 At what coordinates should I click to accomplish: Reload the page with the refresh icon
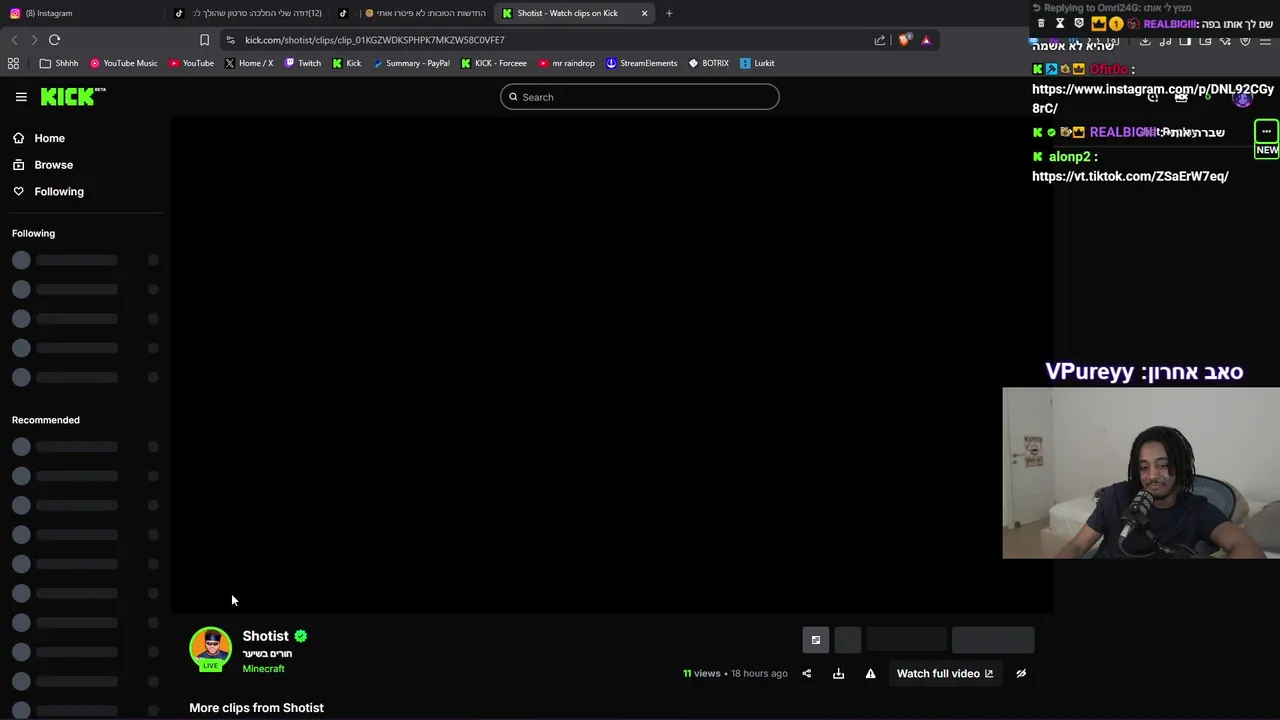point(54,40)
